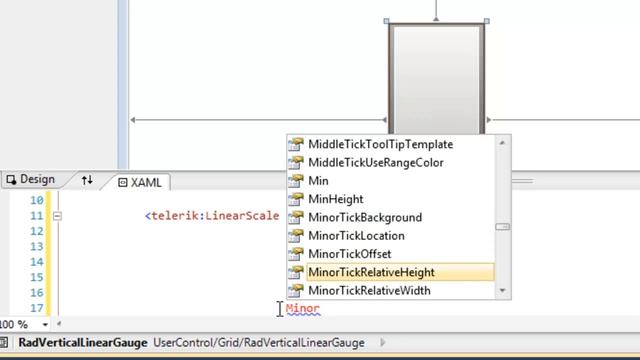Pick MinorTickOffset in the completion list

(x=349, y=254)
